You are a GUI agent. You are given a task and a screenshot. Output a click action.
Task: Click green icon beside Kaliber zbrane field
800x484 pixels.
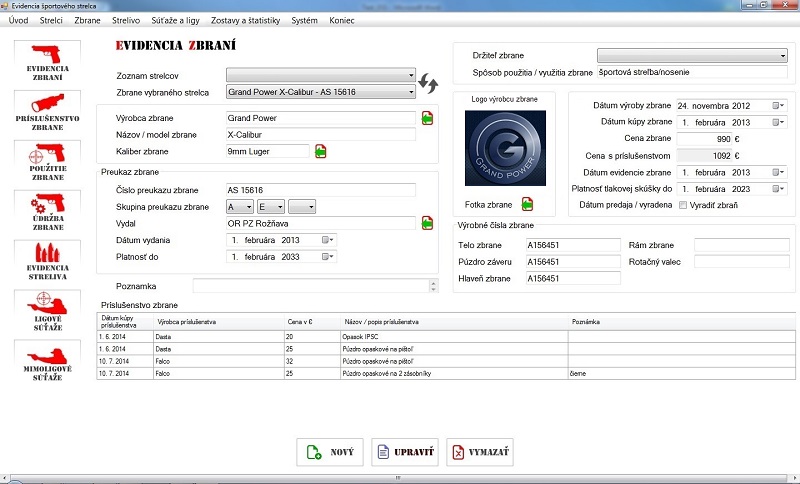pyautogui.click(x=321, y=152)
